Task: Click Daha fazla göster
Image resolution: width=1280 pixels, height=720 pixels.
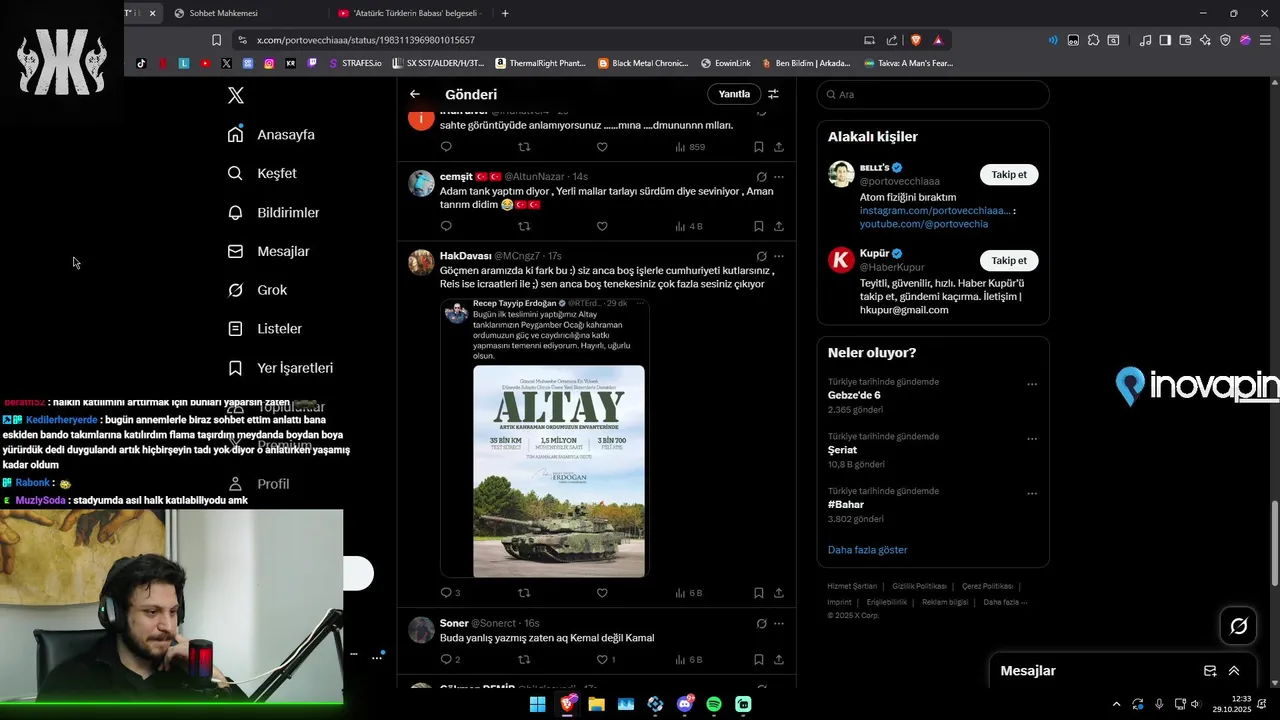Action: click(x=867, y=550)
